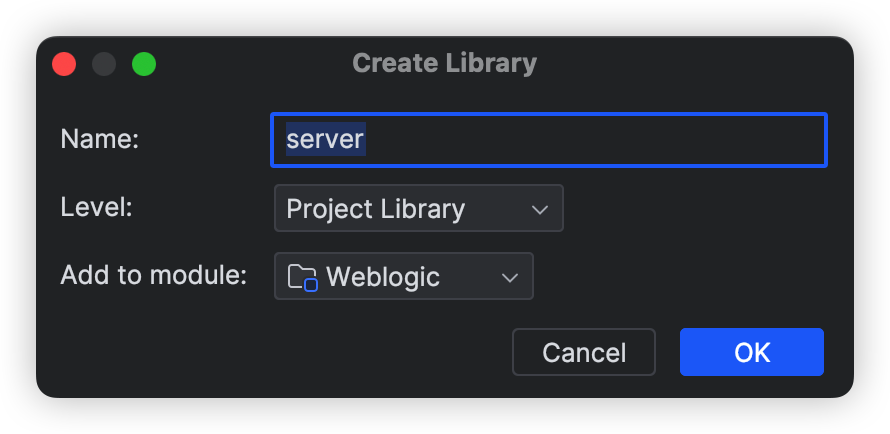Close the Create Library dialog with red button

tap(64, 64)
